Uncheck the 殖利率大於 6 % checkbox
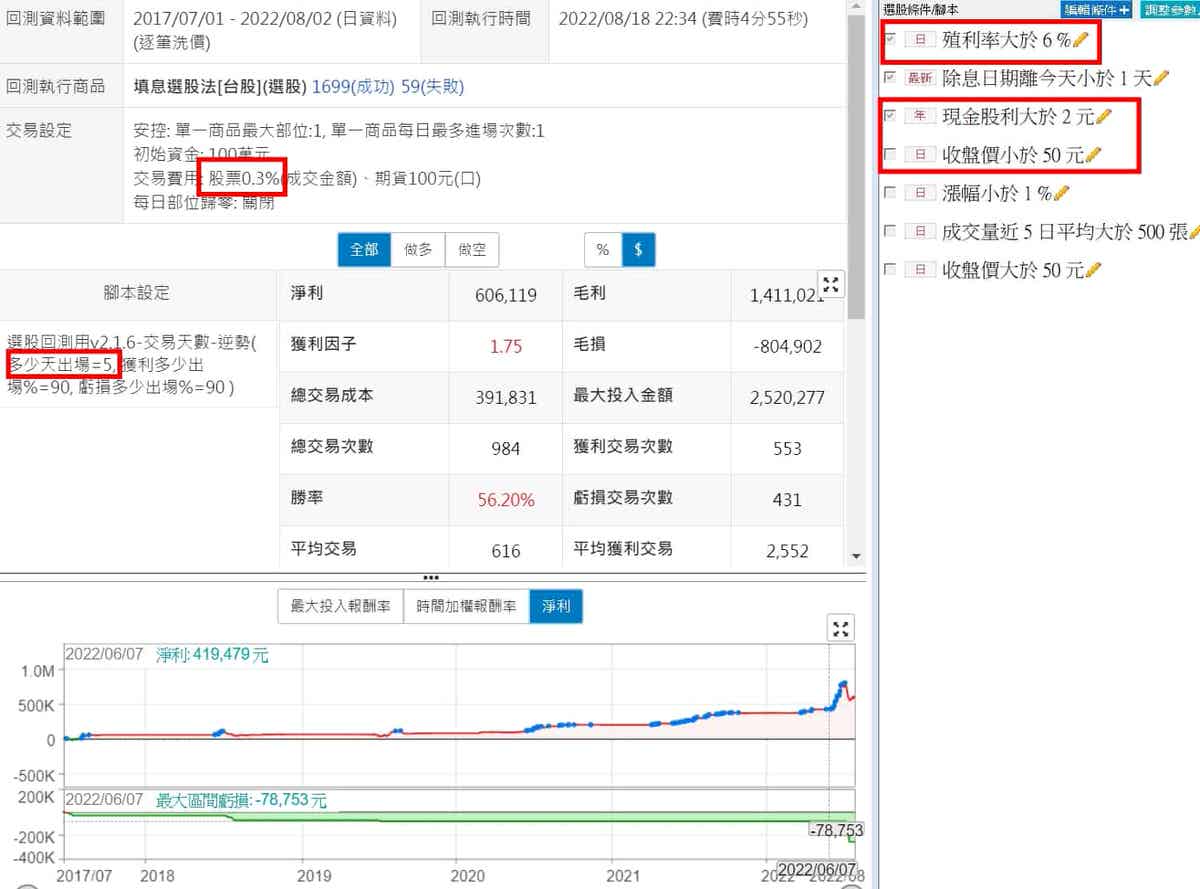The image size is (1200, 889). click(x=890, y=39)
